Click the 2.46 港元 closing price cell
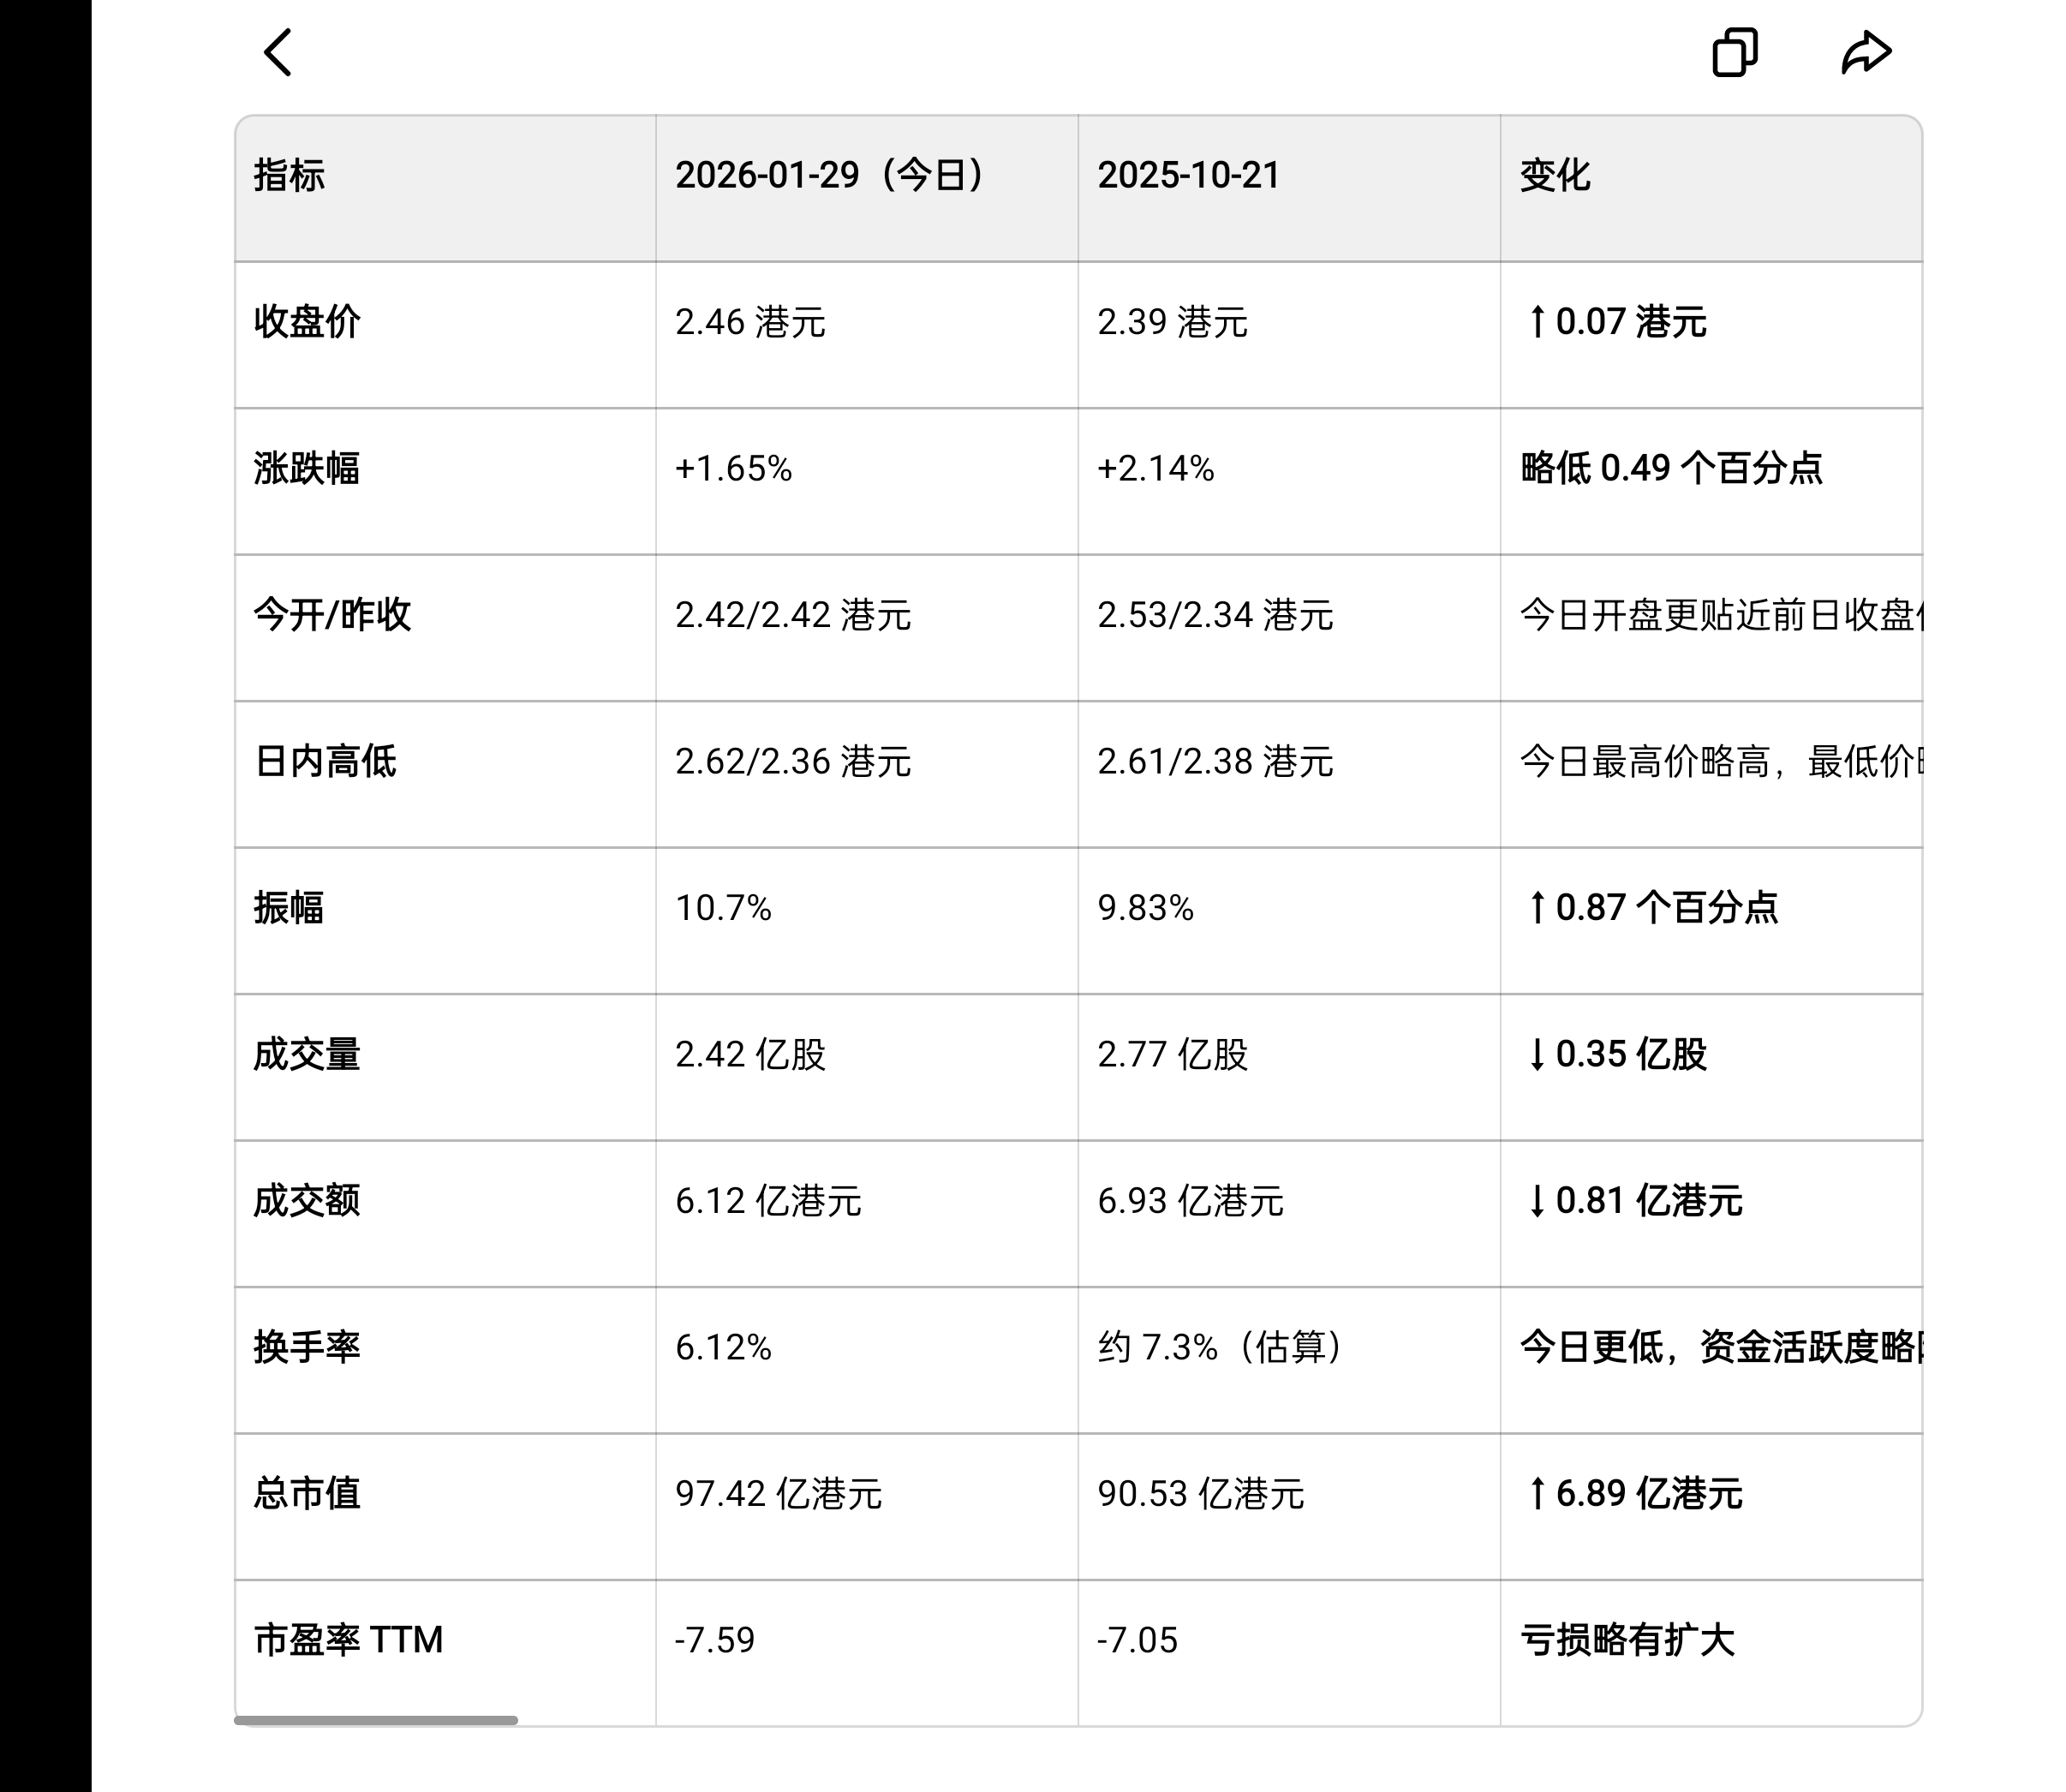 (750, 322)
